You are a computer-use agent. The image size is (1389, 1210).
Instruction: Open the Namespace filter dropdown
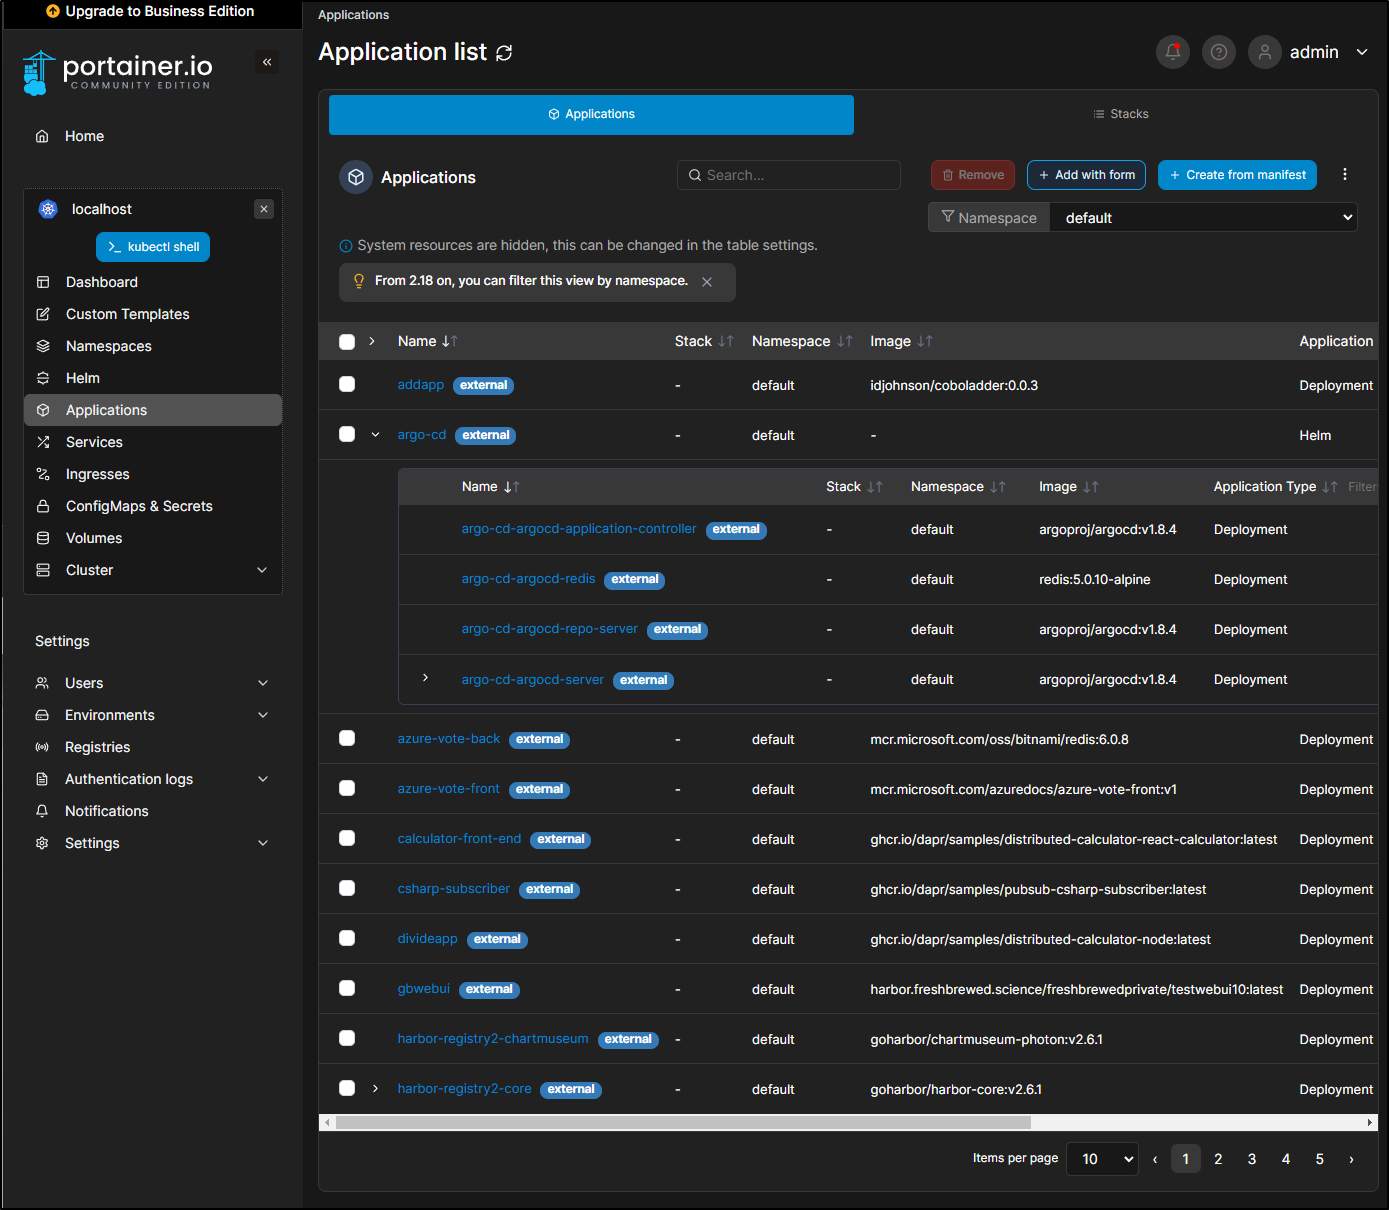1202,218
